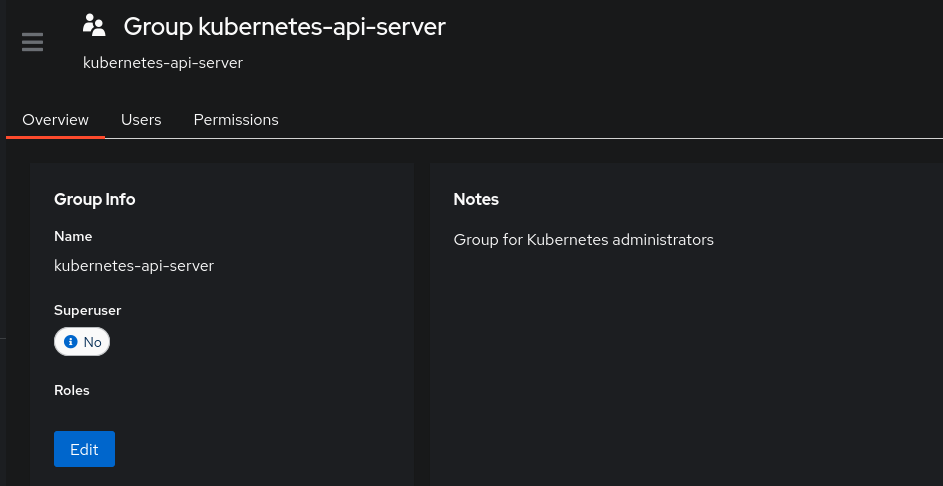Select the 'Group for Kubernetes administrators' note text
Viewport: 943px width, 486px height.
click(x=583, y=239)
